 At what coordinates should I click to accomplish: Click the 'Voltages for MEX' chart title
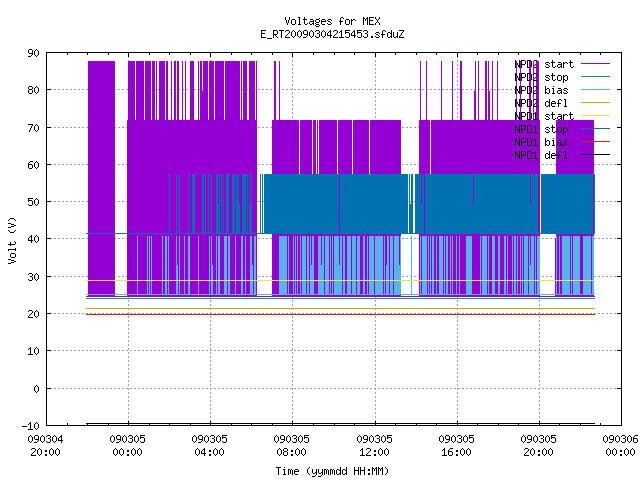(x=332, y=21)
